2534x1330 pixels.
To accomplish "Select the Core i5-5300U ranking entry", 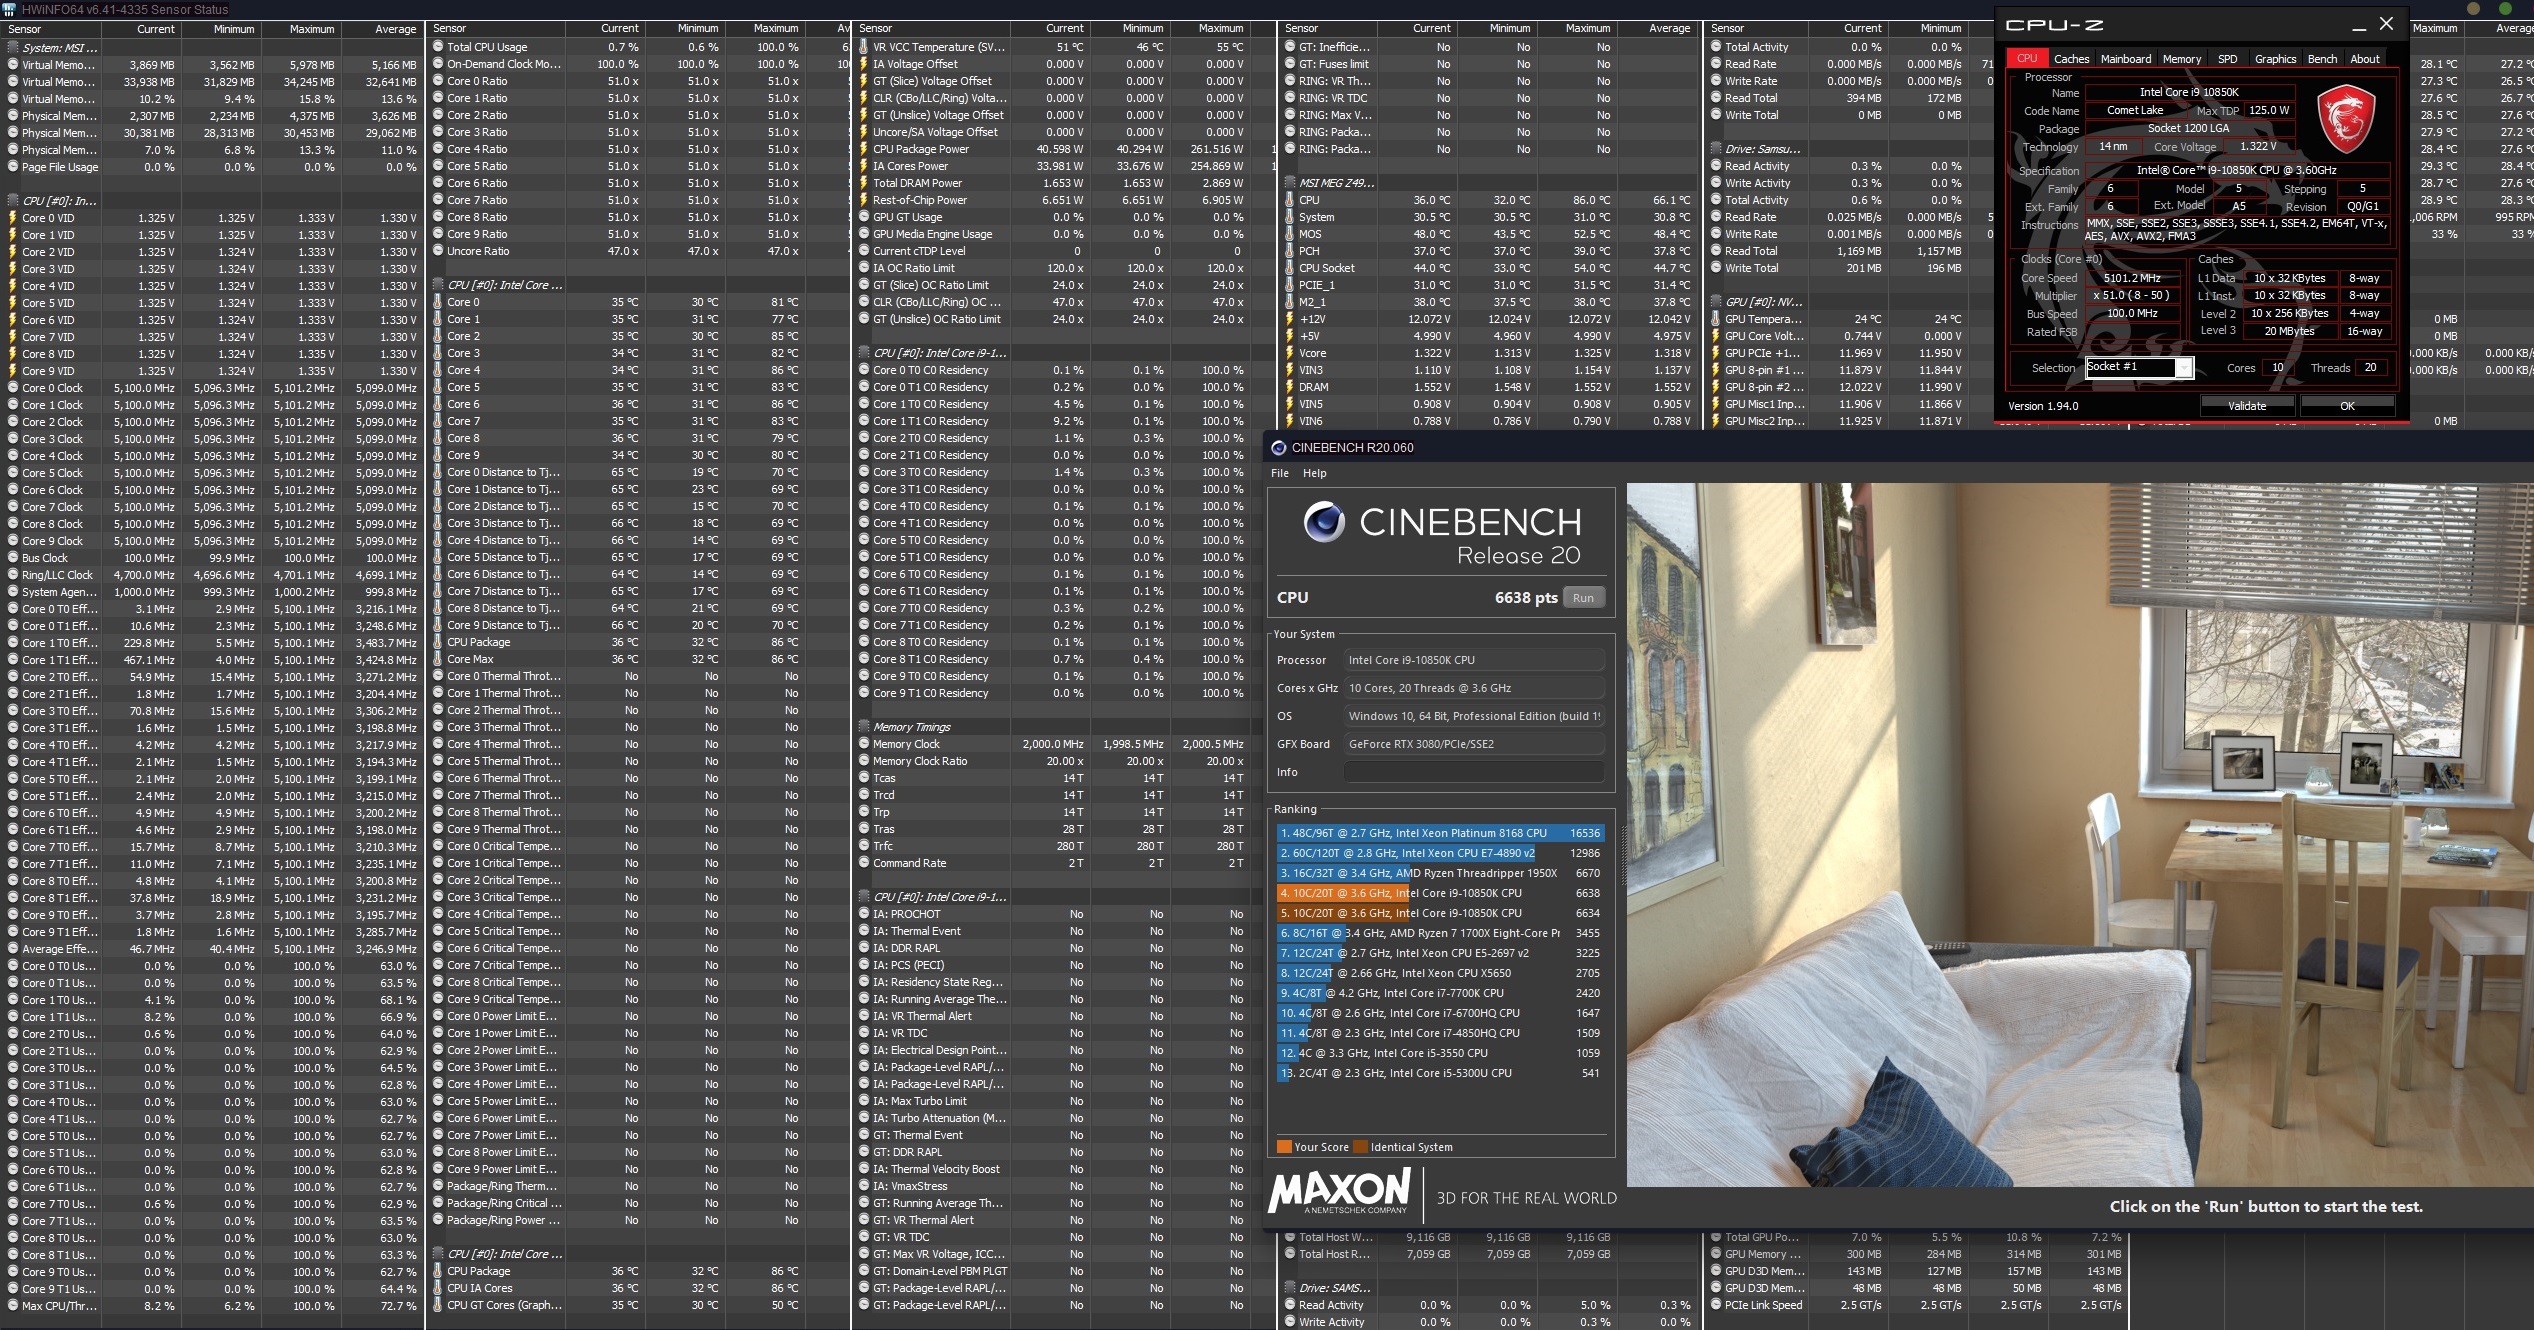I will click(1440, 1073).
